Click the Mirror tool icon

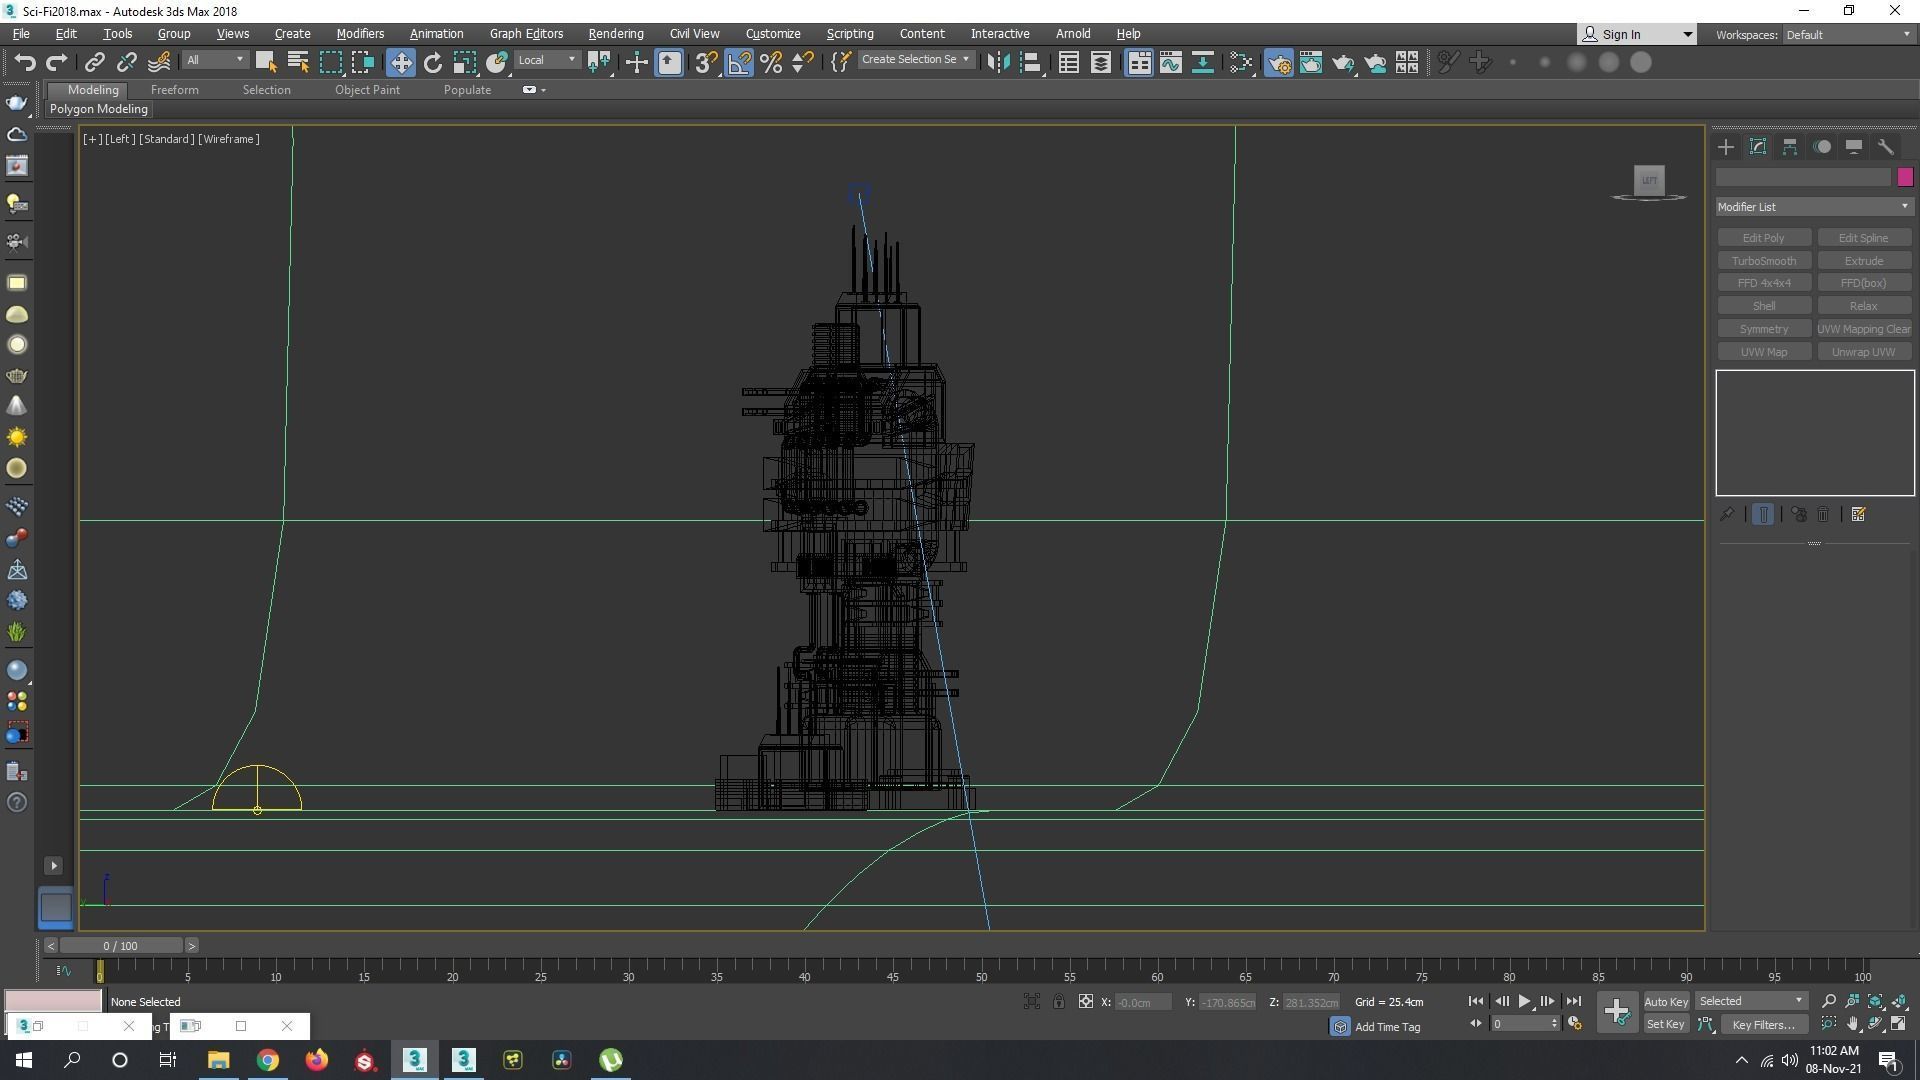coord(997,63)
